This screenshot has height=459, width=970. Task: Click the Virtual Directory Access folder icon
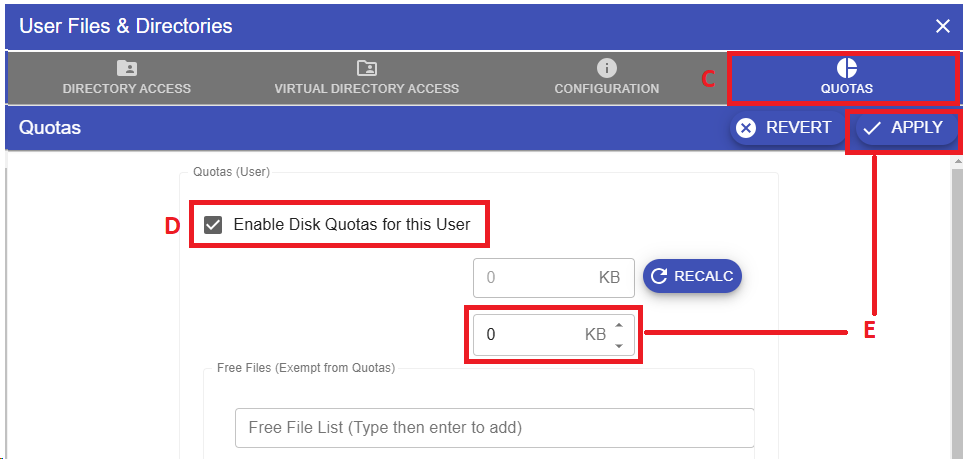366,68
